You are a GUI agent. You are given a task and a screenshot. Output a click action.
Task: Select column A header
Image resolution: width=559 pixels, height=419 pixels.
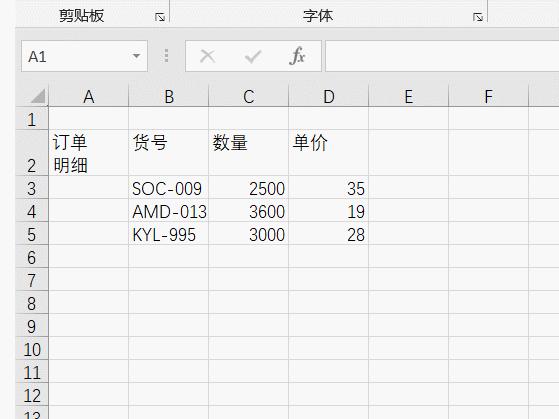88,96
